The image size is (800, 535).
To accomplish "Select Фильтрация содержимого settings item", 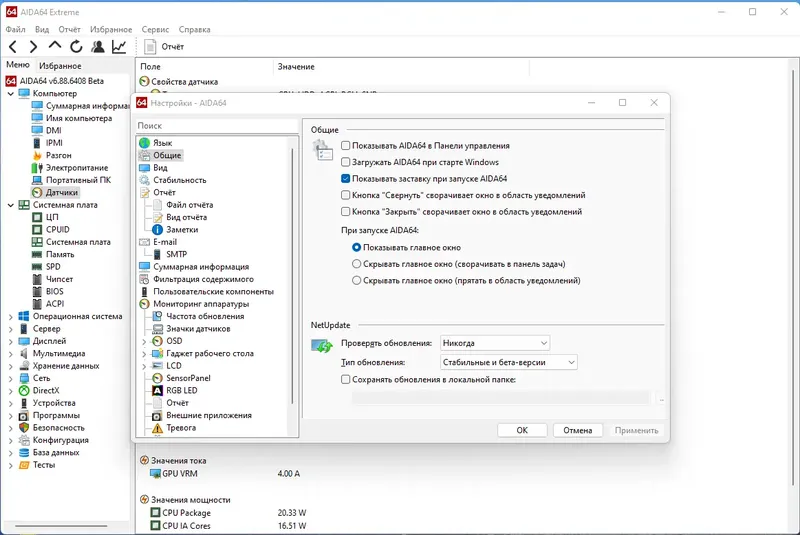I will [x=203, y=279].
